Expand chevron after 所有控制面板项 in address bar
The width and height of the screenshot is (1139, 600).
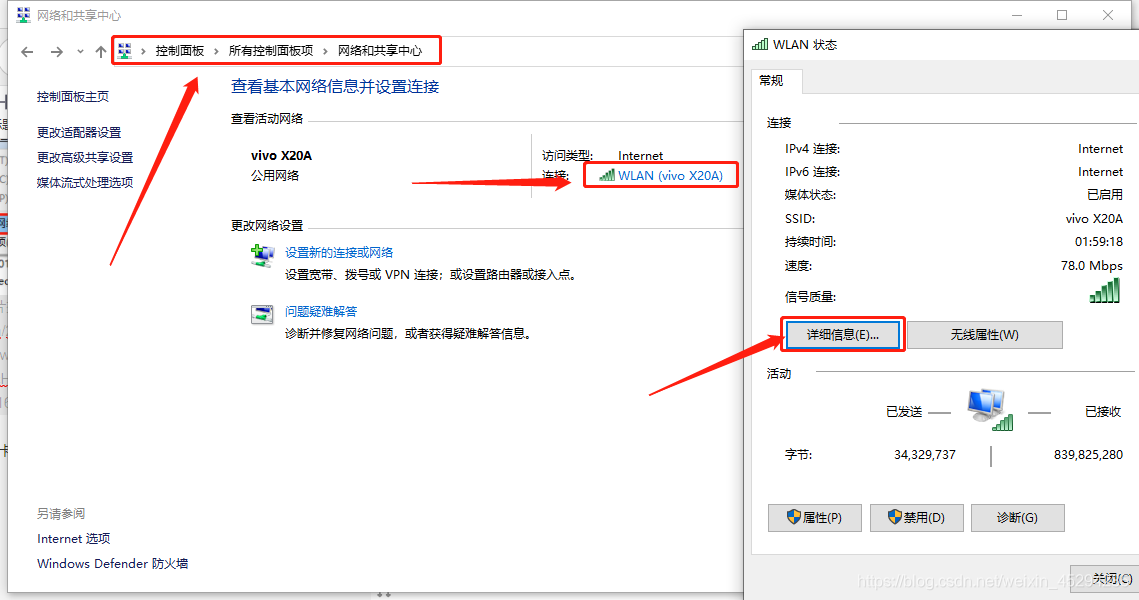pyautogui.click(x=325, y=51)
